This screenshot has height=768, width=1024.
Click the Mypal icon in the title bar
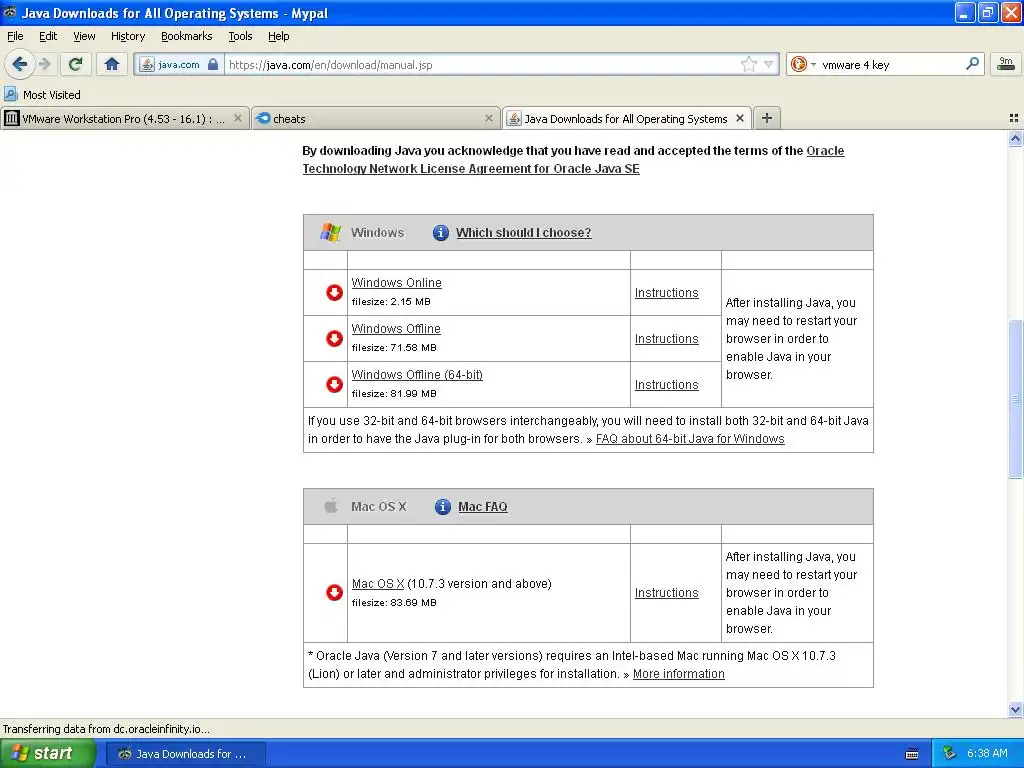[10, 12]
